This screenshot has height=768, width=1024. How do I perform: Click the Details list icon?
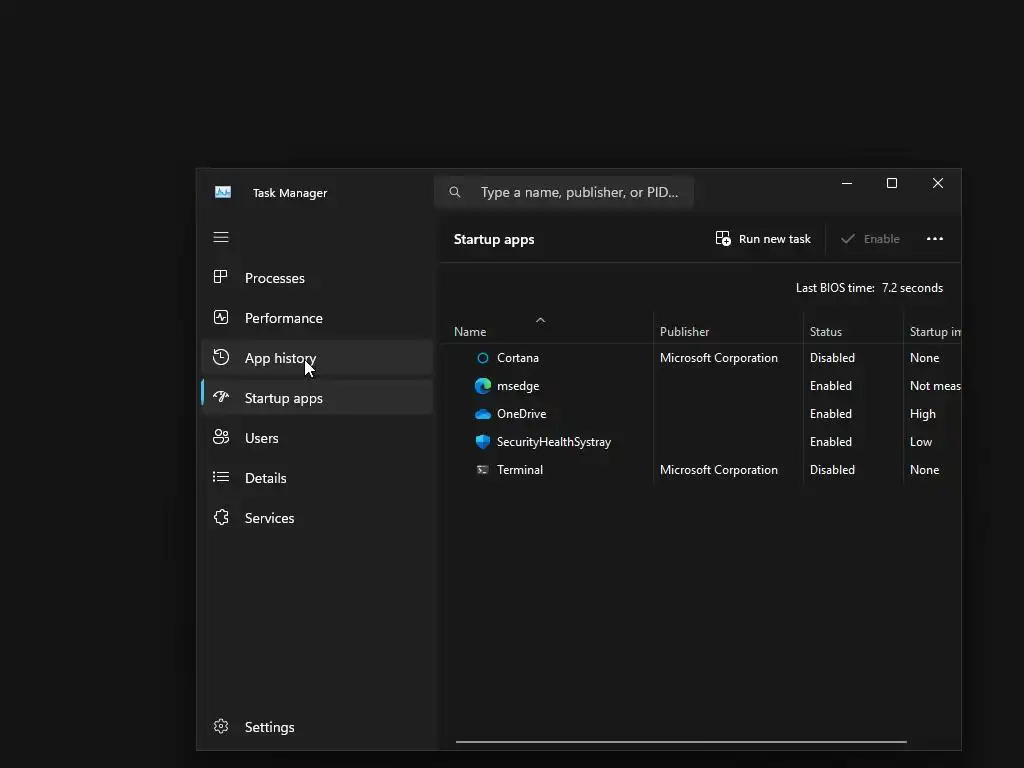tap(221, 478)
